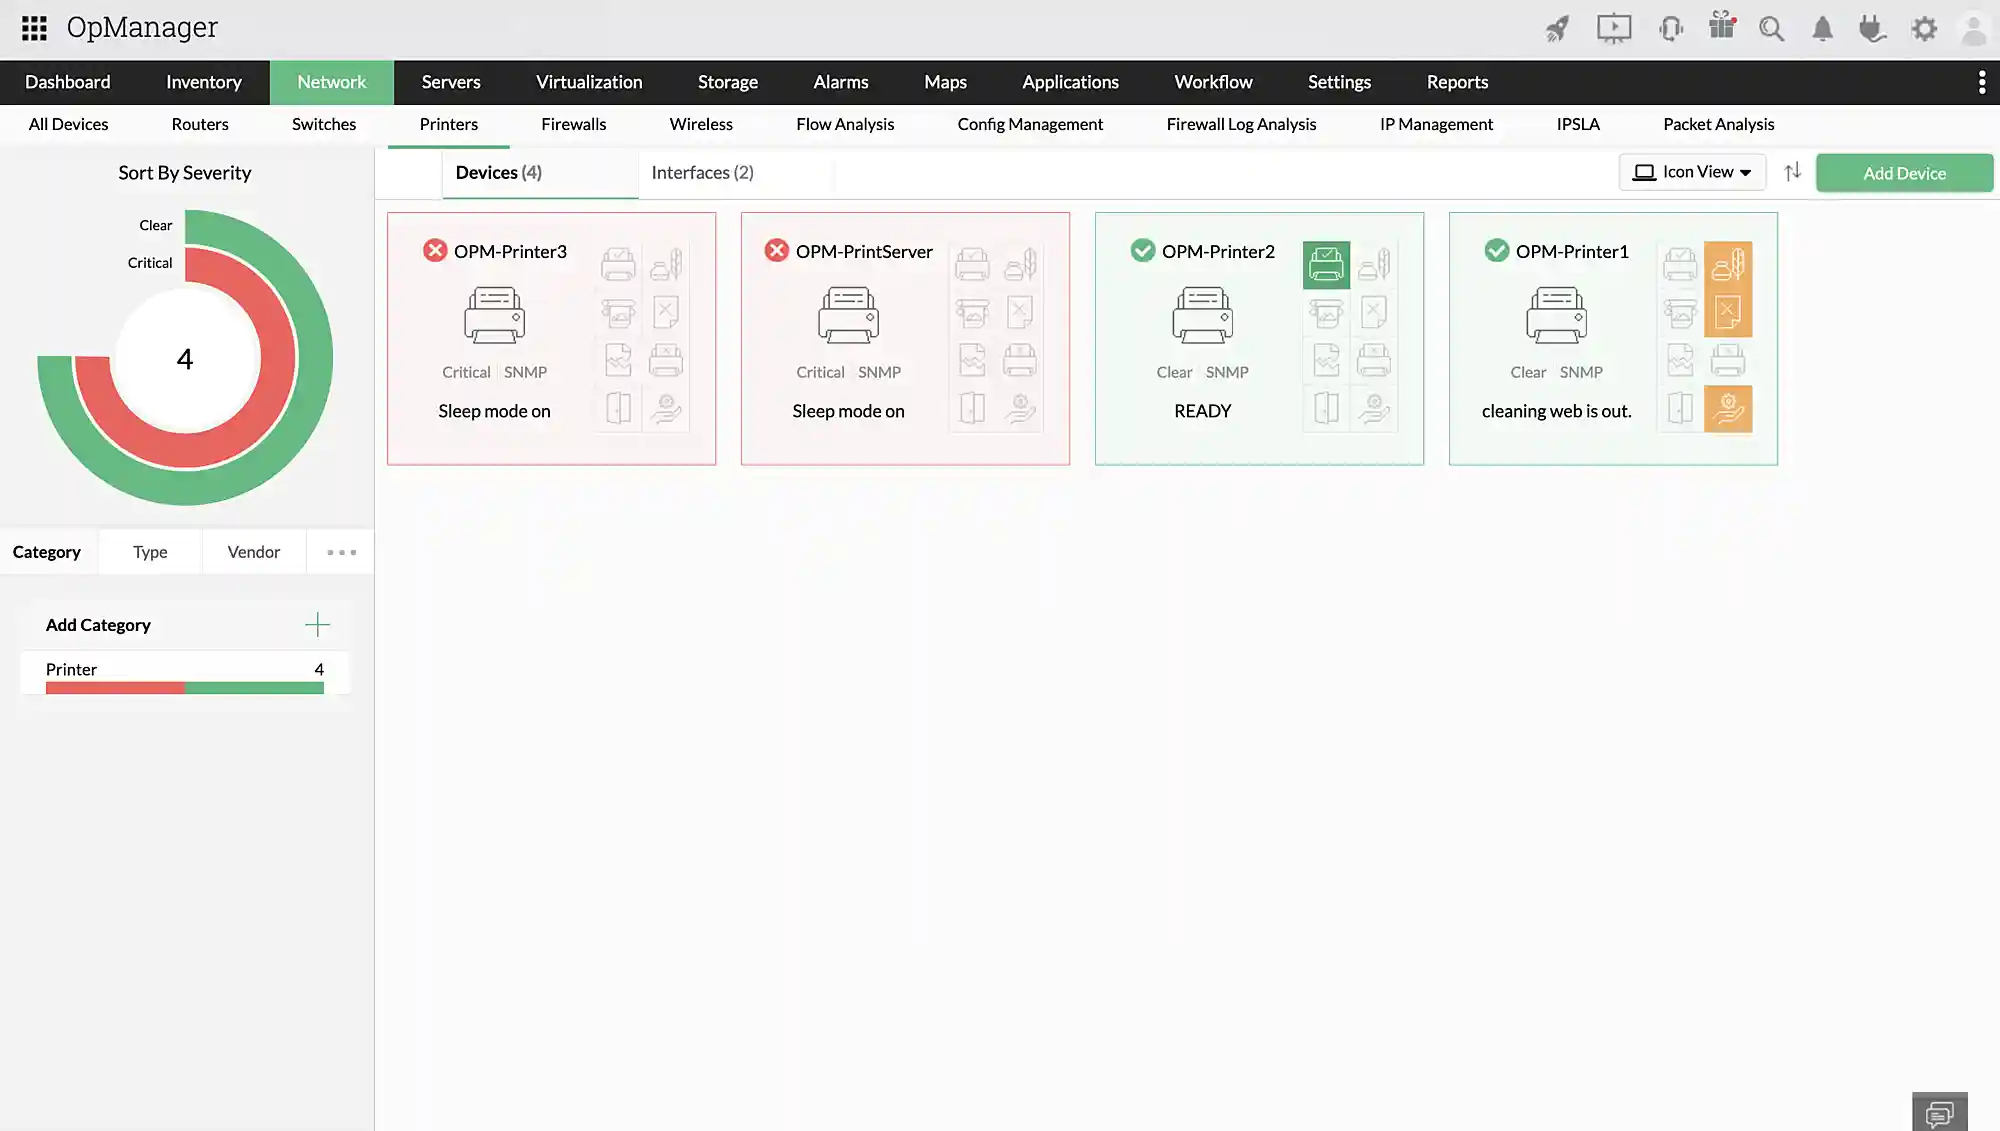
Task: Open the OPM-PrintServer device card
Action: (864, 251)
